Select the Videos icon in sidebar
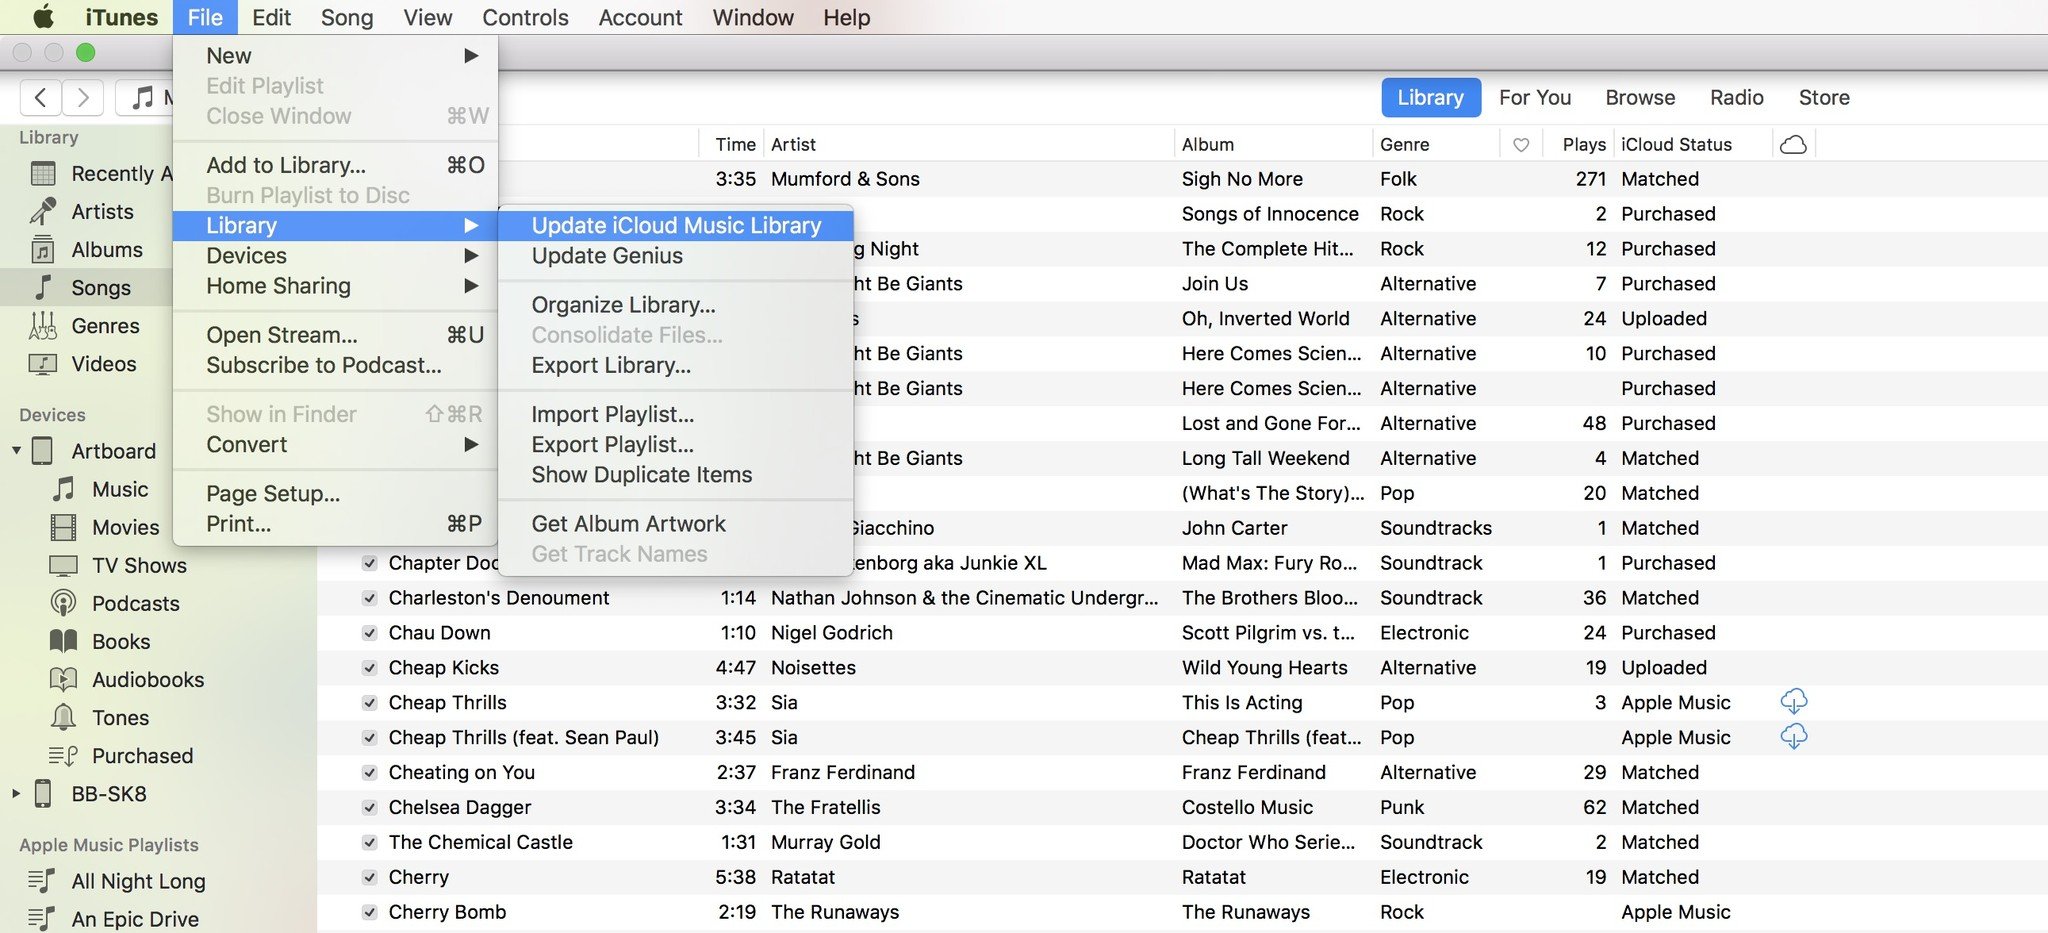Image resolution: width=2048 pixels, height=933 pixels. click(x=43, y=364)
